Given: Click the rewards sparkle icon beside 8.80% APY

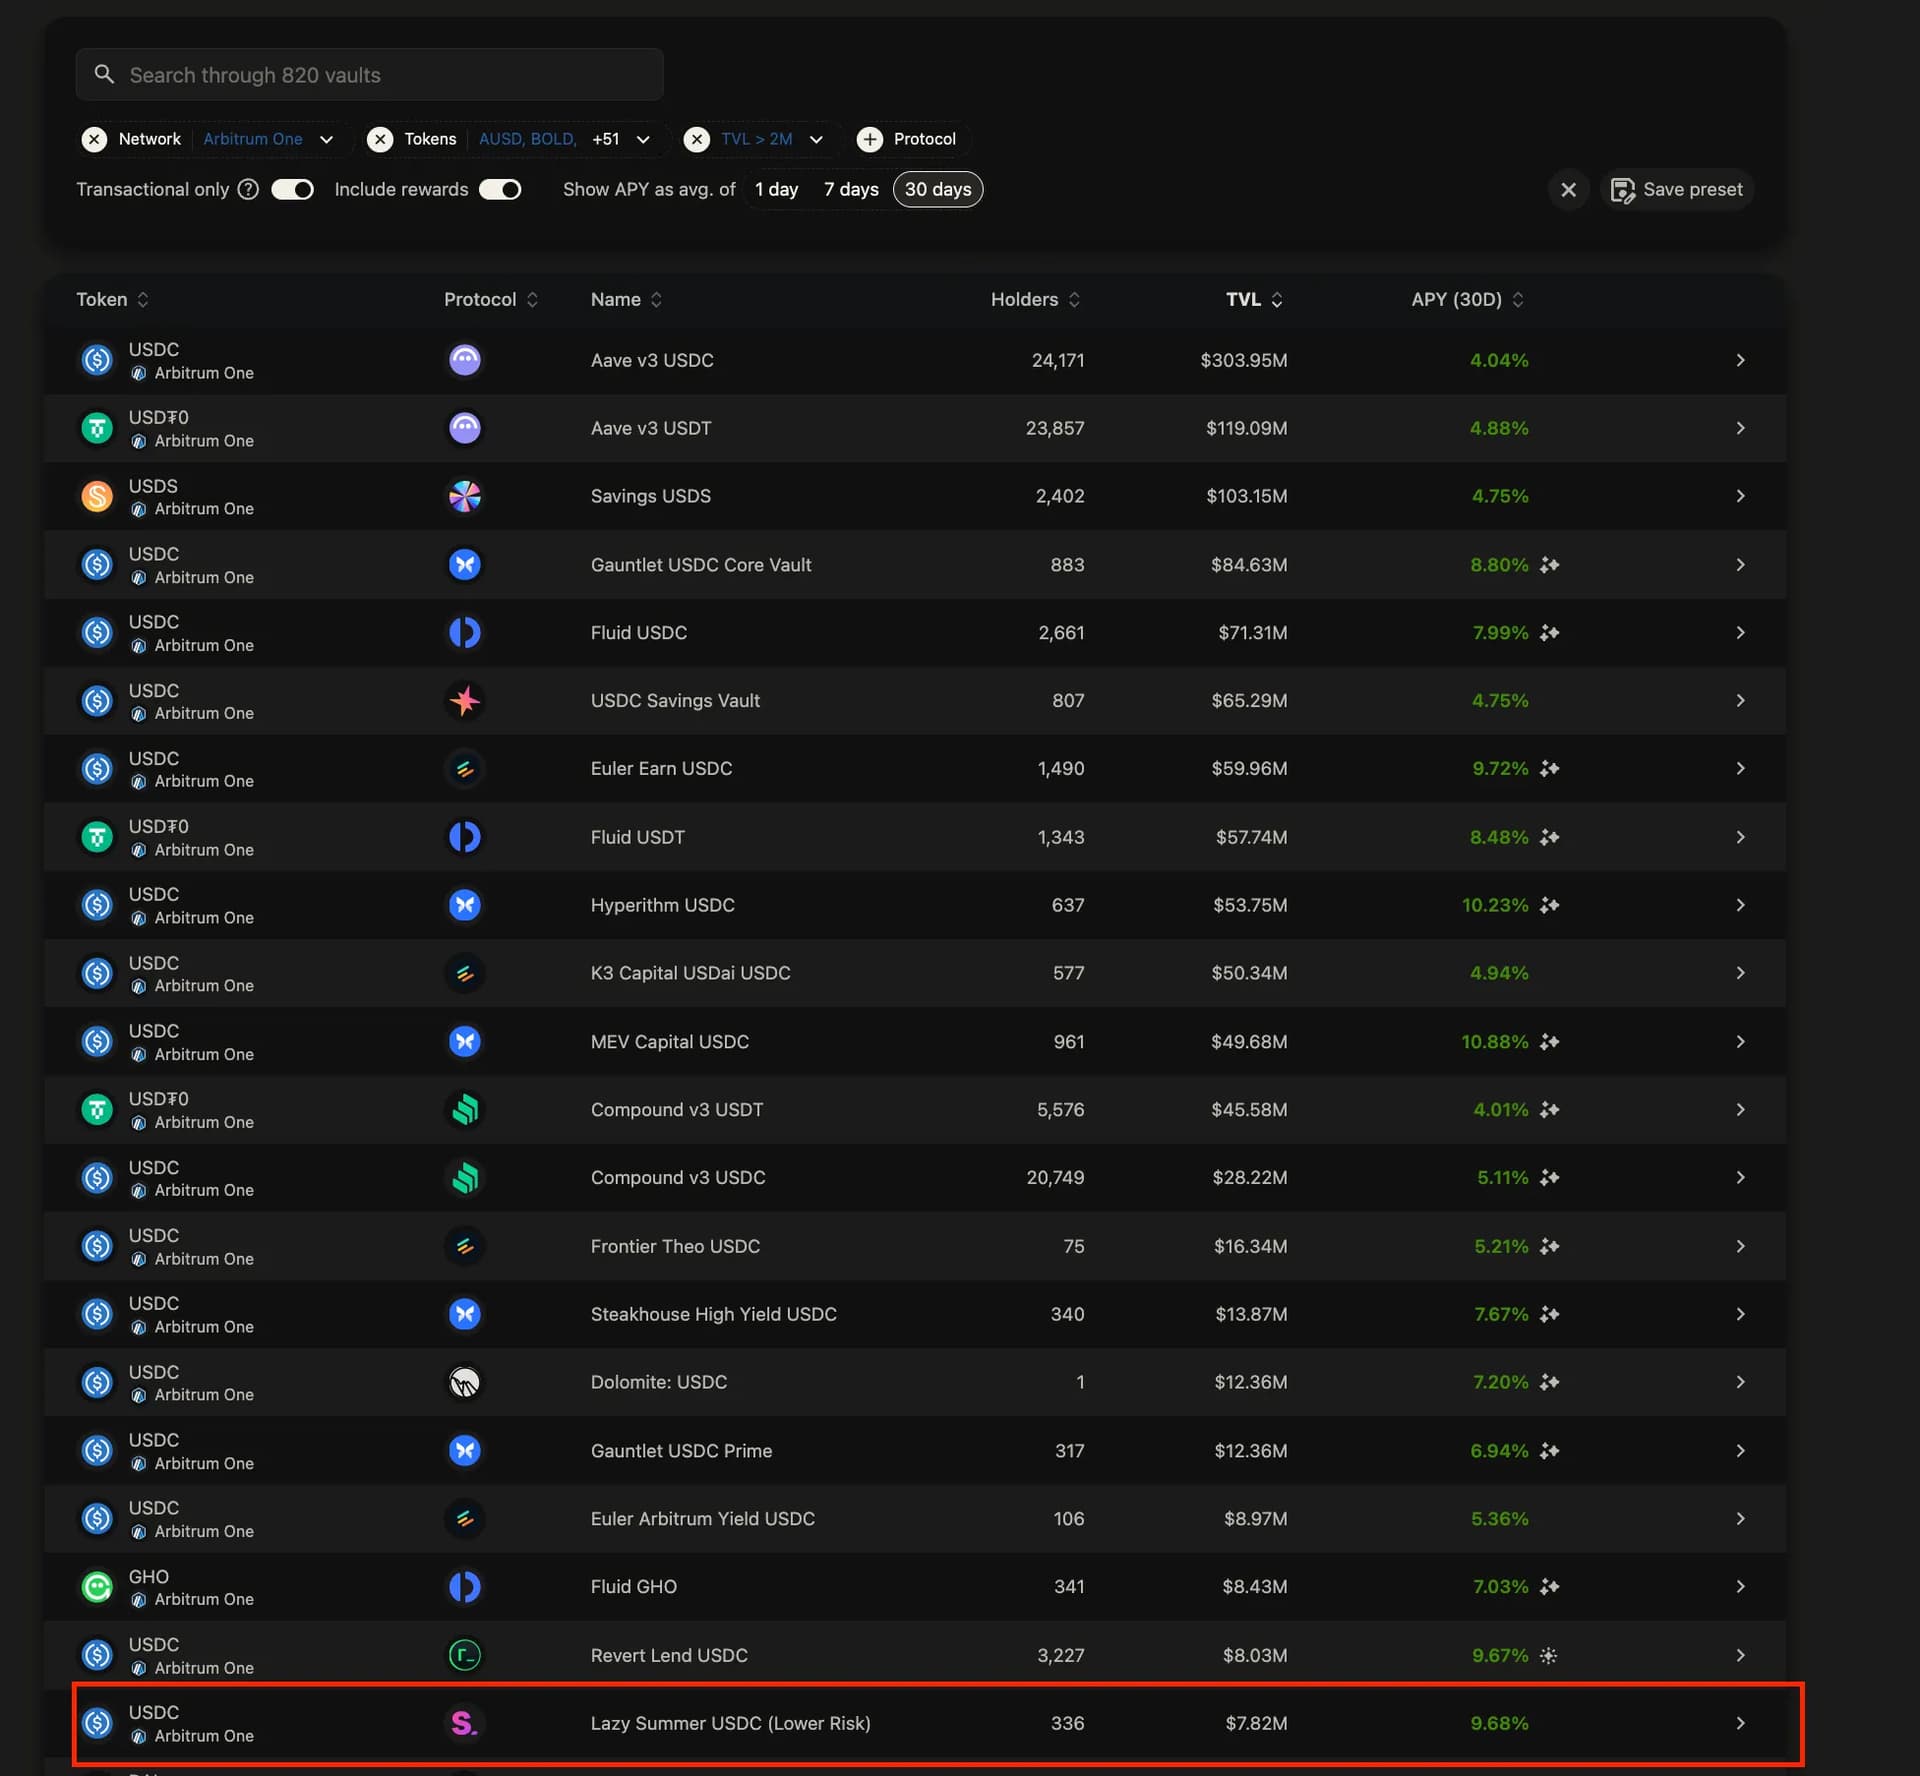Looking at the screenshot, I should coord(1549,565).
